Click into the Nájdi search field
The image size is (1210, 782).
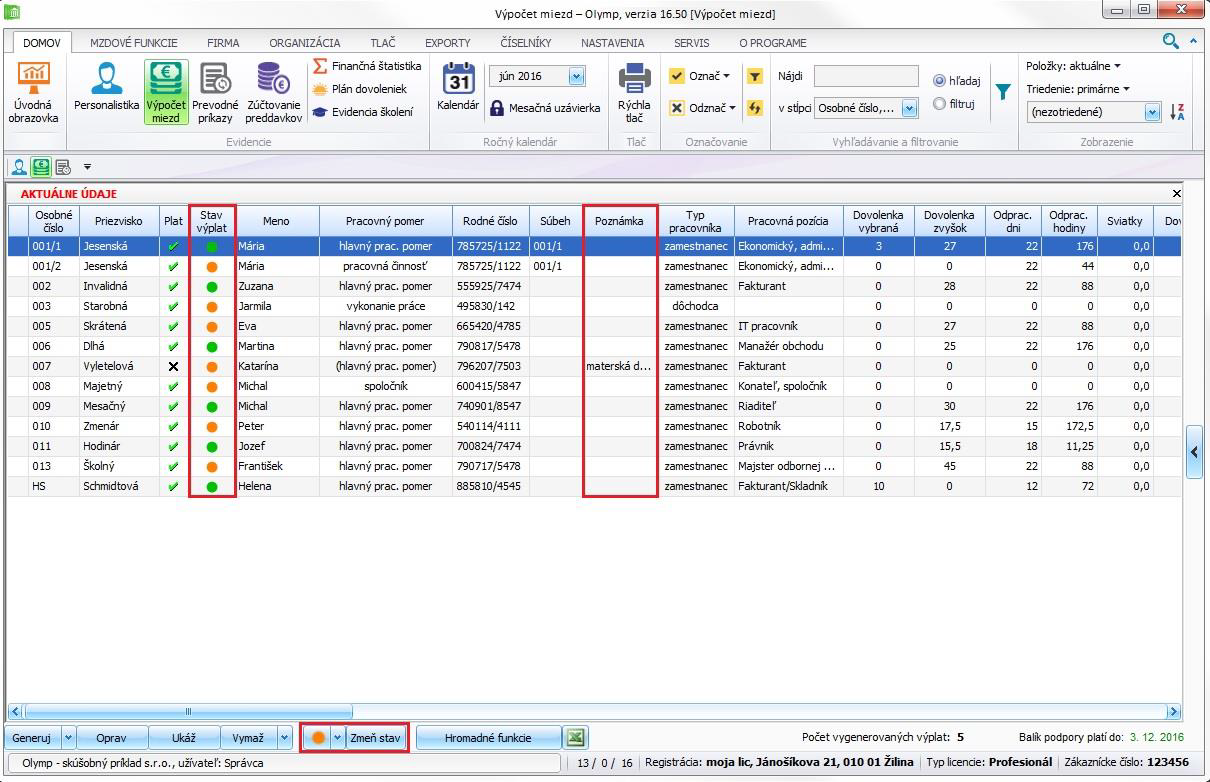coord(866,76)
